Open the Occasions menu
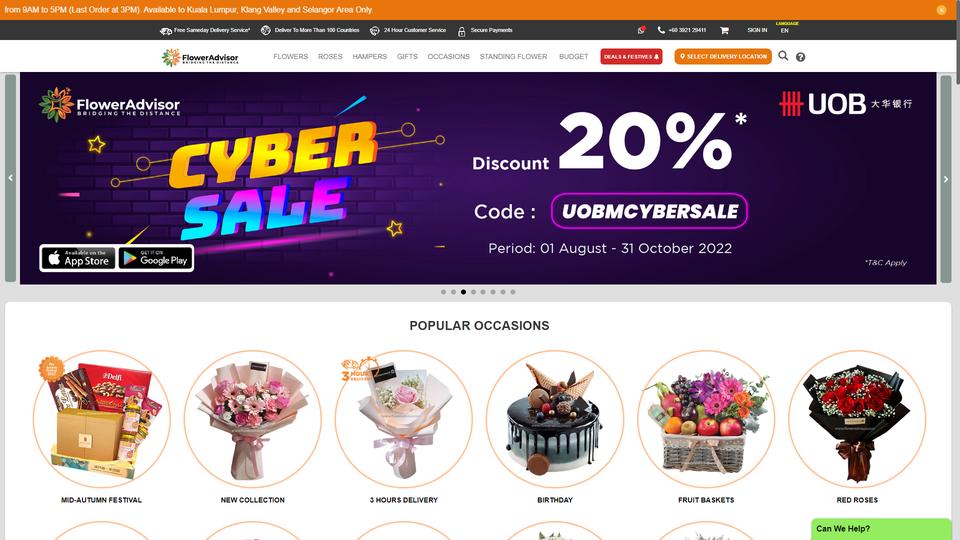 pyautogui.click(x=449, y=56)
